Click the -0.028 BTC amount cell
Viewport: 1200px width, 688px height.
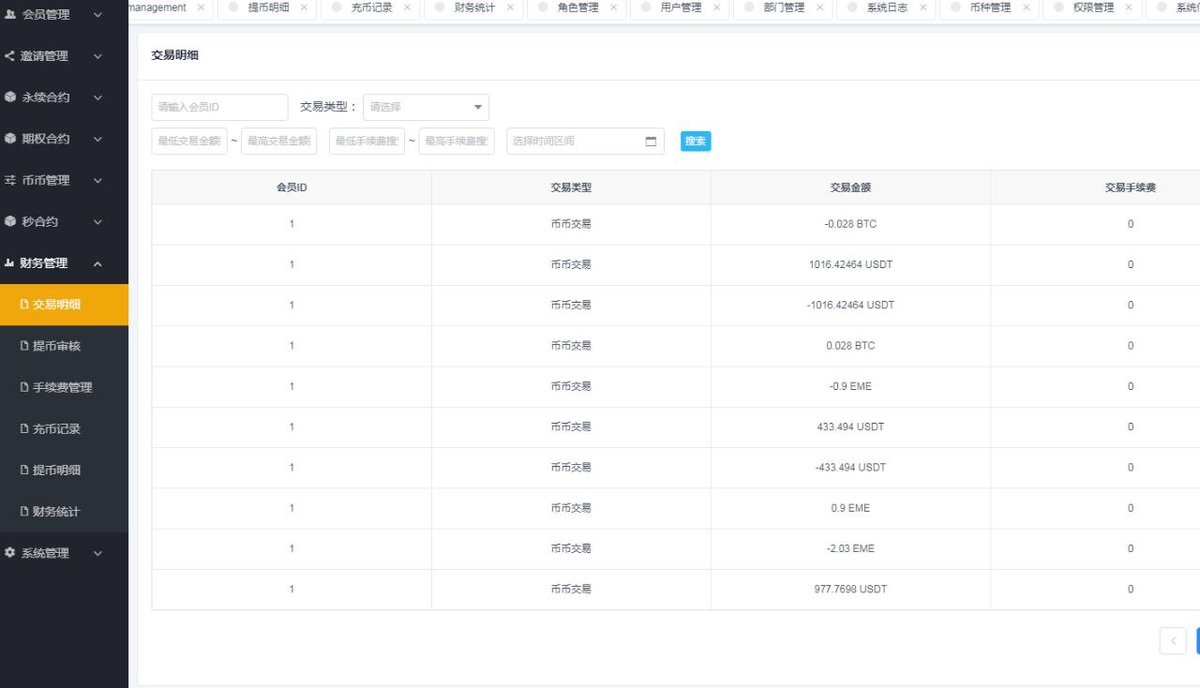850,224
